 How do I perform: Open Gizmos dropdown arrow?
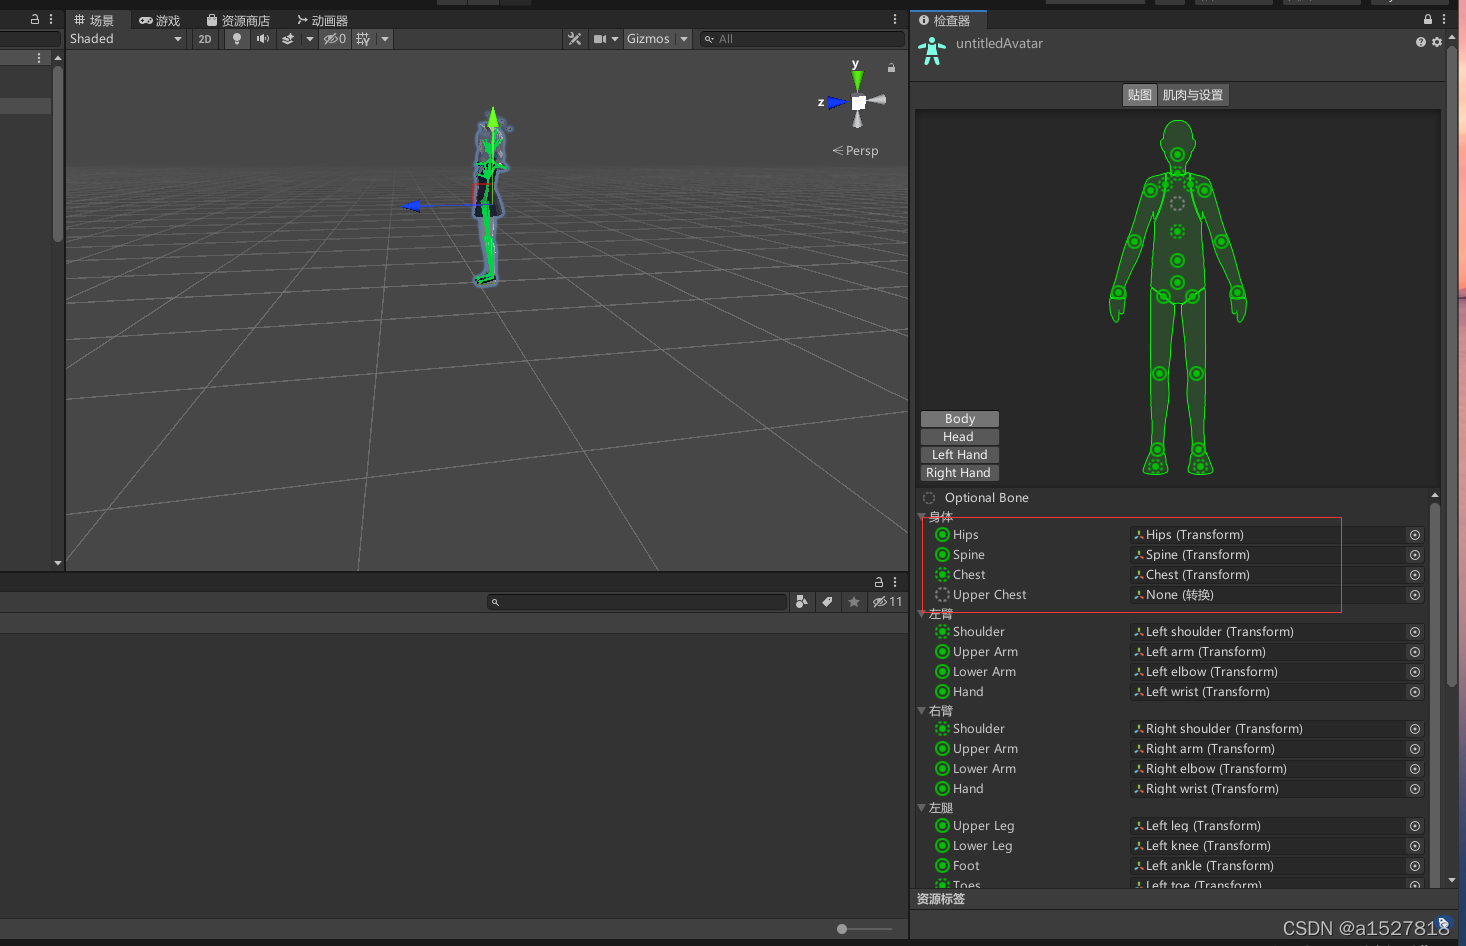(x=684, y=39)
